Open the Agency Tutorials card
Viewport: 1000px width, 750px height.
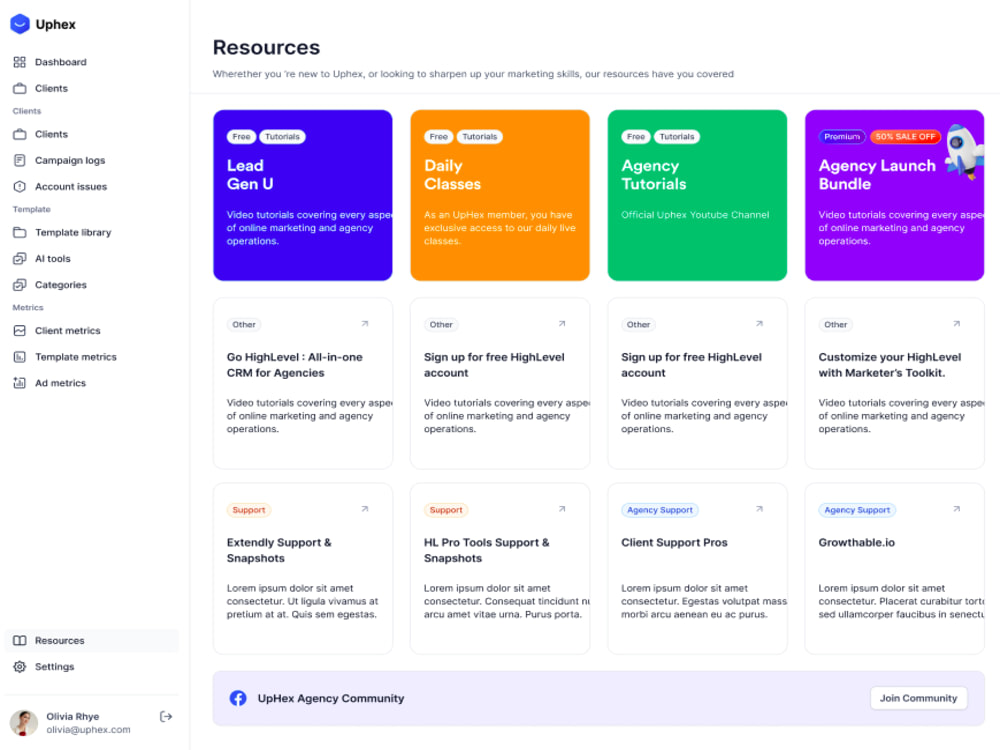pos(697,195)
